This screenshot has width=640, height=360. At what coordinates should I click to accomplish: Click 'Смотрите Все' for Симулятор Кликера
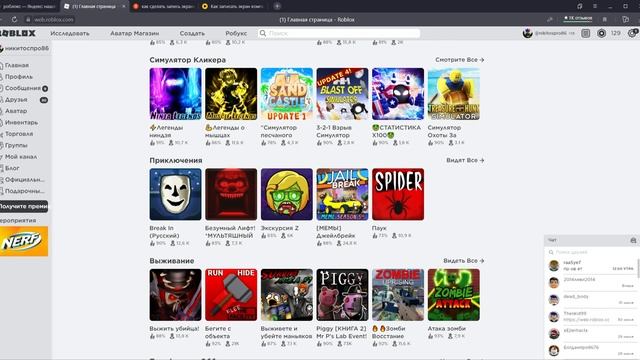460,60
